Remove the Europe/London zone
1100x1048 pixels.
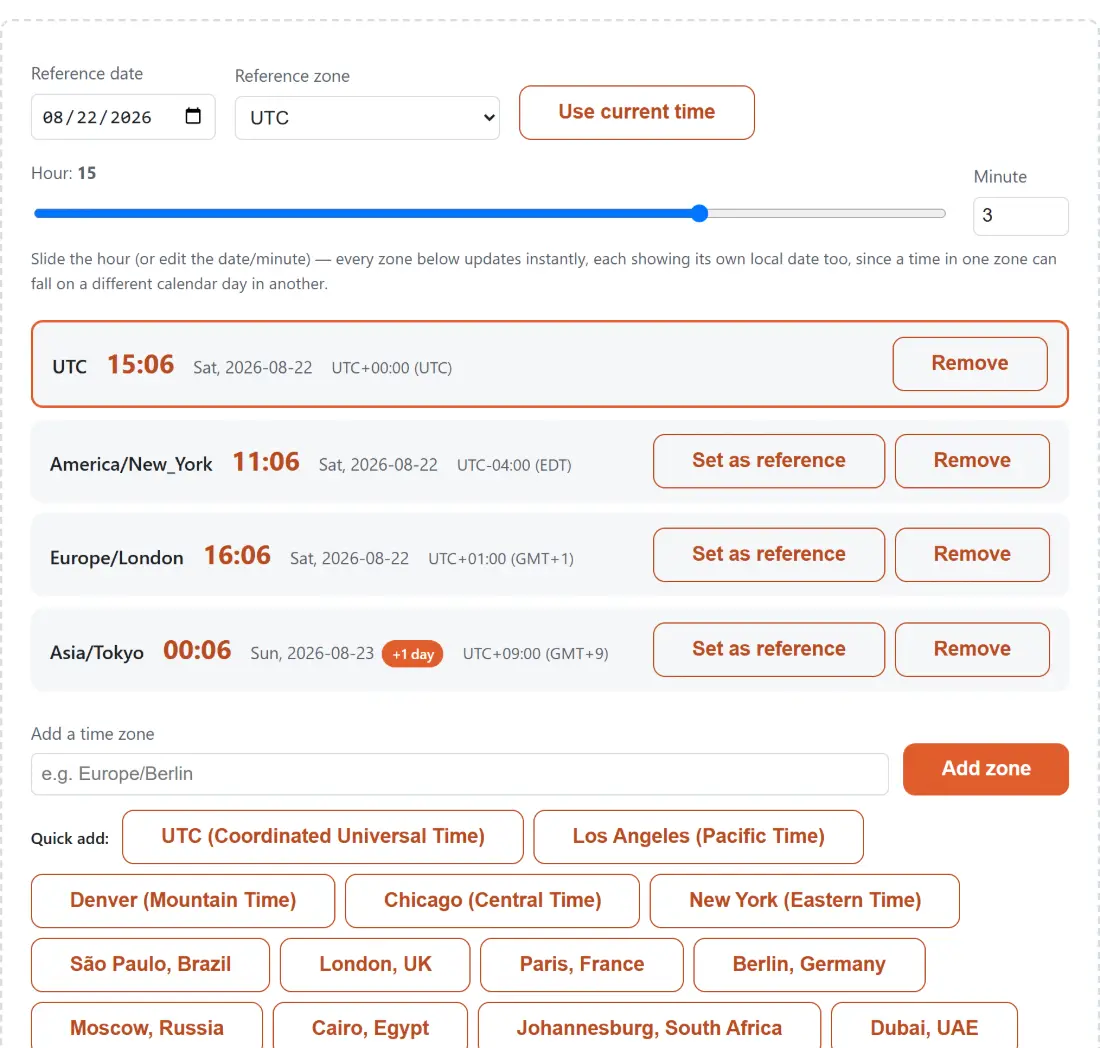pos(972,554)
